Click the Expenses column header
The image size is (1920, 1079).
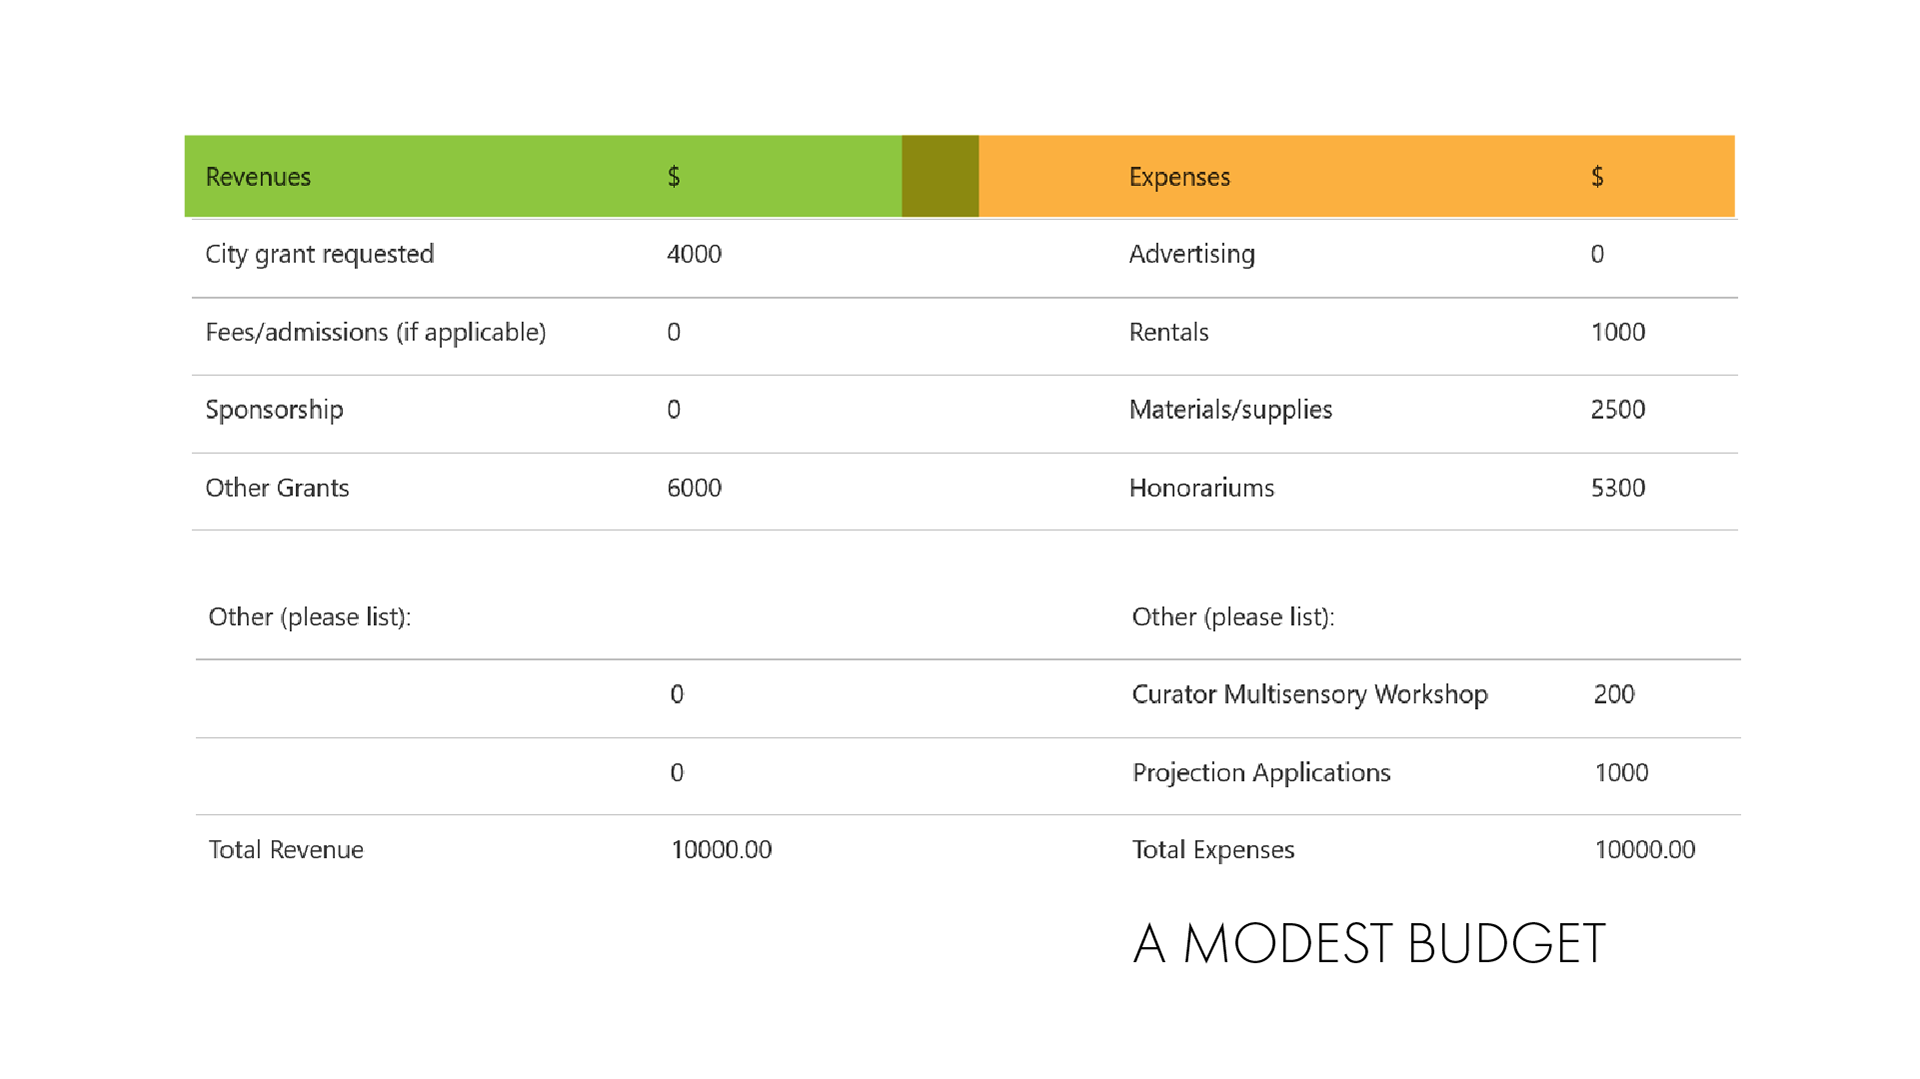pos(1179,177)
